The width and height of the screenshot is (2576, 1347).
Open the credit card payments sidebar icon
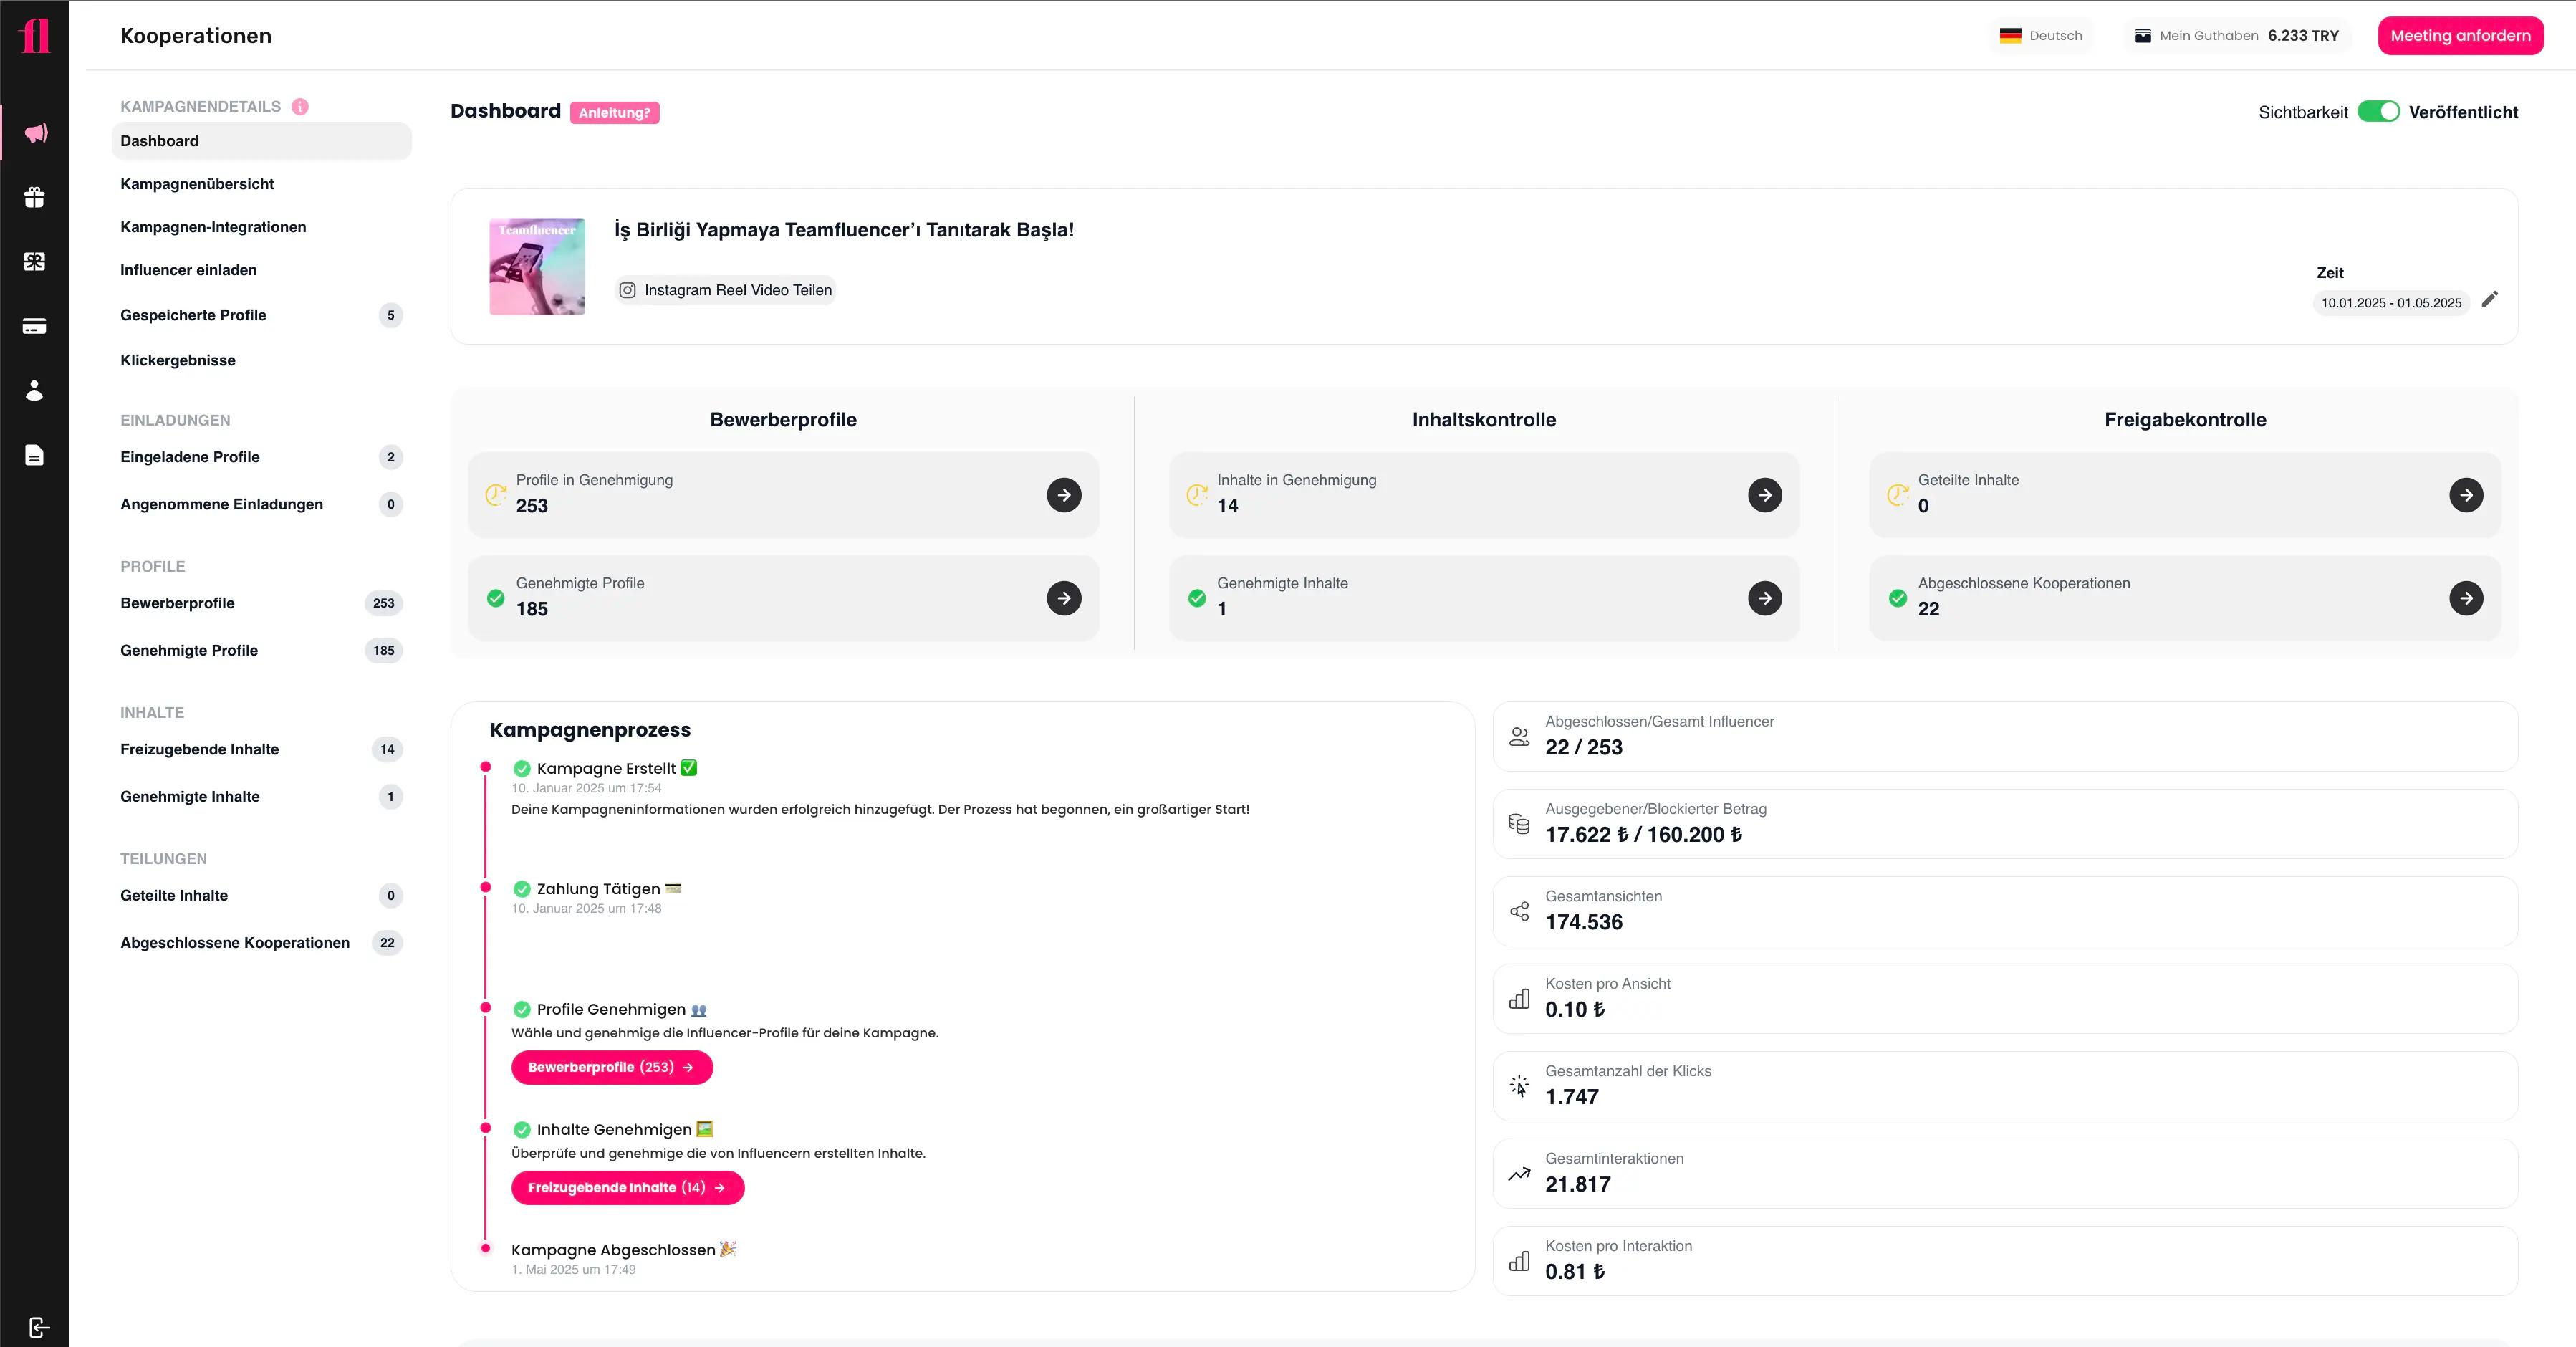[35, 326]
